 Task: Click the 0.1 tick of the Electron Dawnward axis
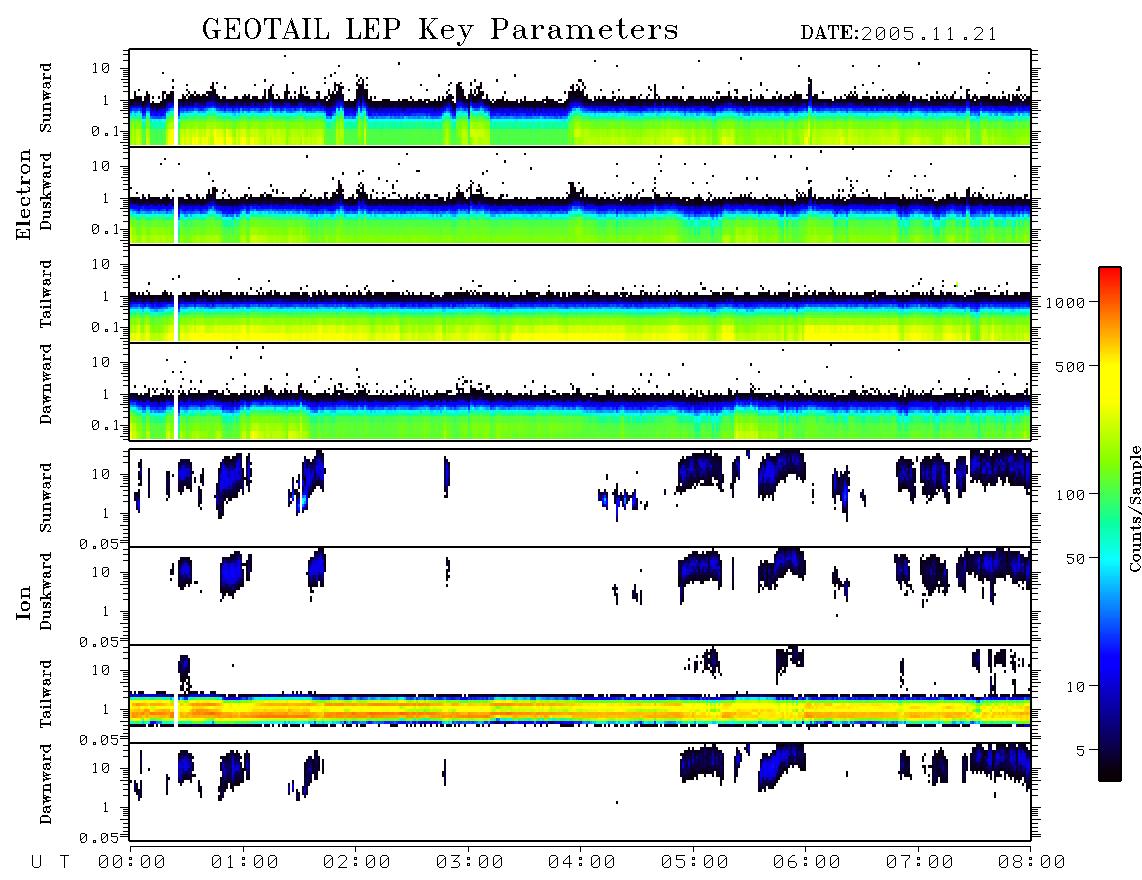point(105,425)
